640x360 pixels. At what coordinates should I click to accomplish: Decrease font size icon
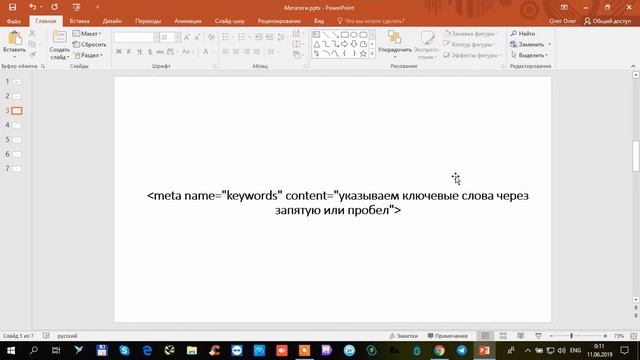coord(197,38)
